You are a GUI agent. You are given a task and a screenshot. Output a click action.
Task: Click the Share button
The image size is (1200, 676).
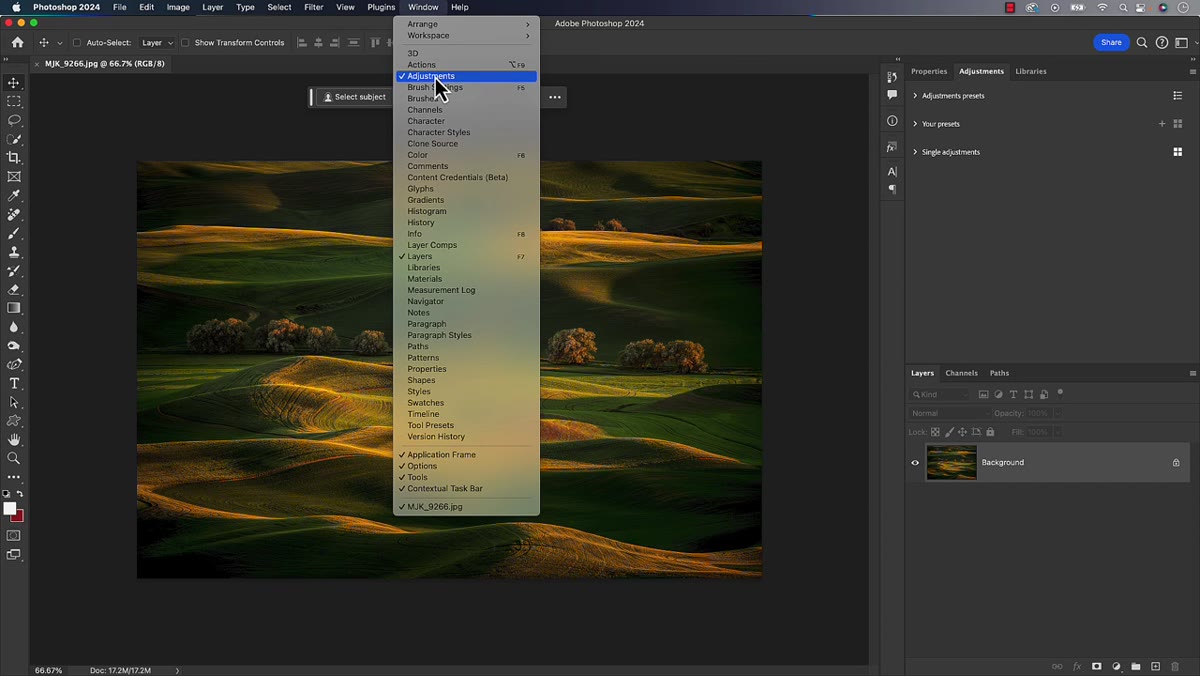coord(1111,43)
